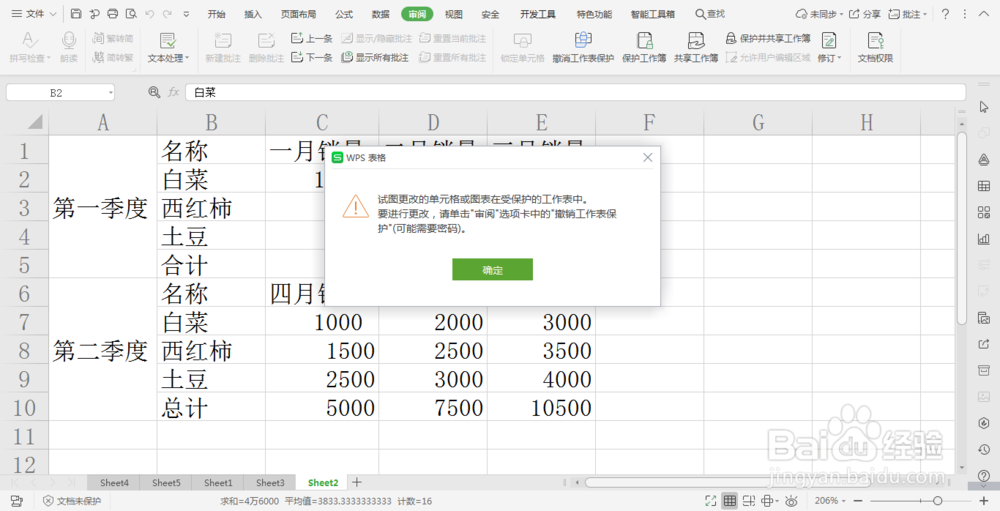Add a new sheet with plus button

click(357, 482)
